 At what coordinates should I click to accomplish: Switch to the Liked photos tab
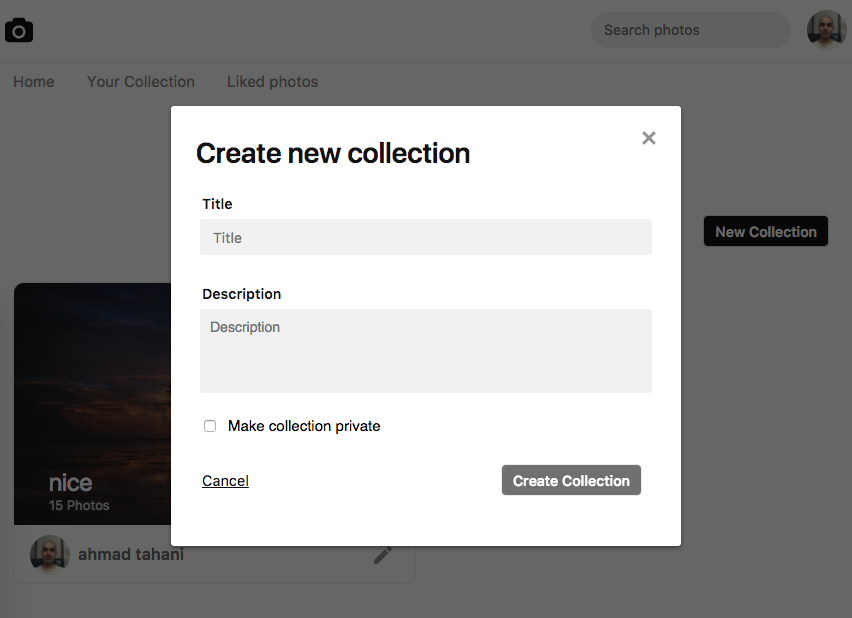[272, 82]
